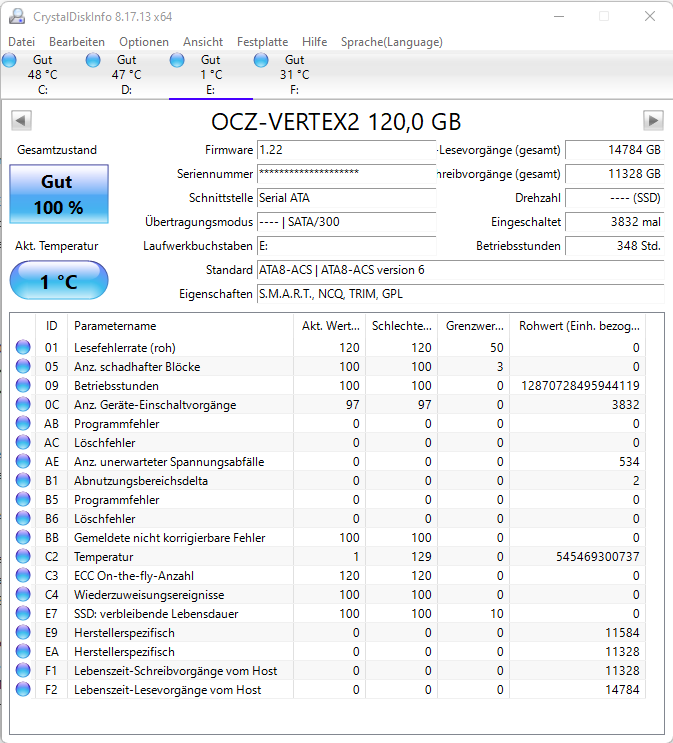Open the Bearbeiten menu

pos(77,42)
